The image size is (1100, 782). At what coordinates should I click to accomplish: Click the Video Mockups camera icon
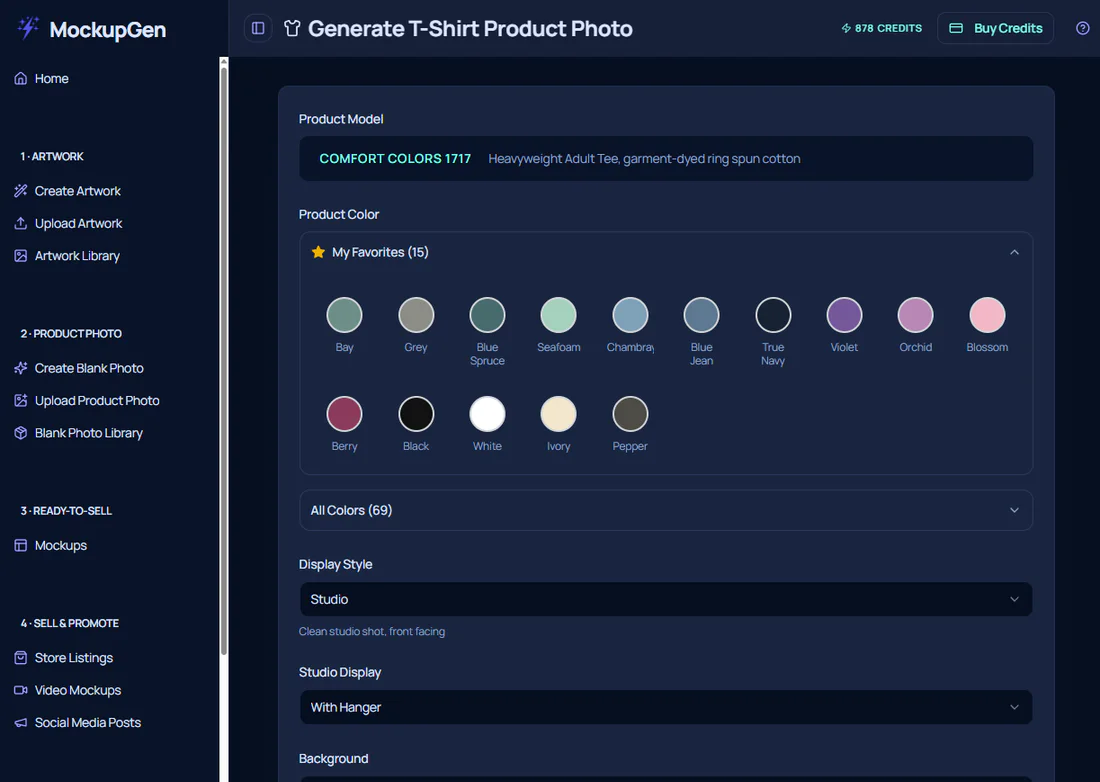click(21, 690)
